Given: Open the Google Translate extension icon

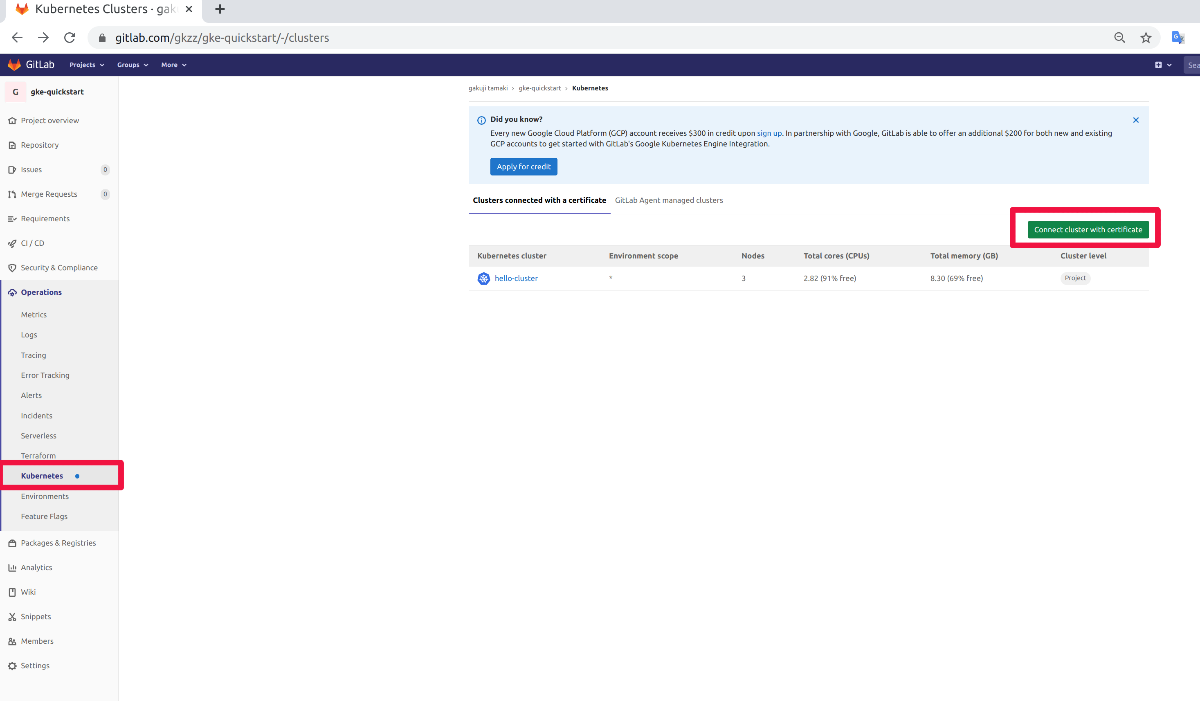Looking at the screenshot, I should [x=1179, y=37].
